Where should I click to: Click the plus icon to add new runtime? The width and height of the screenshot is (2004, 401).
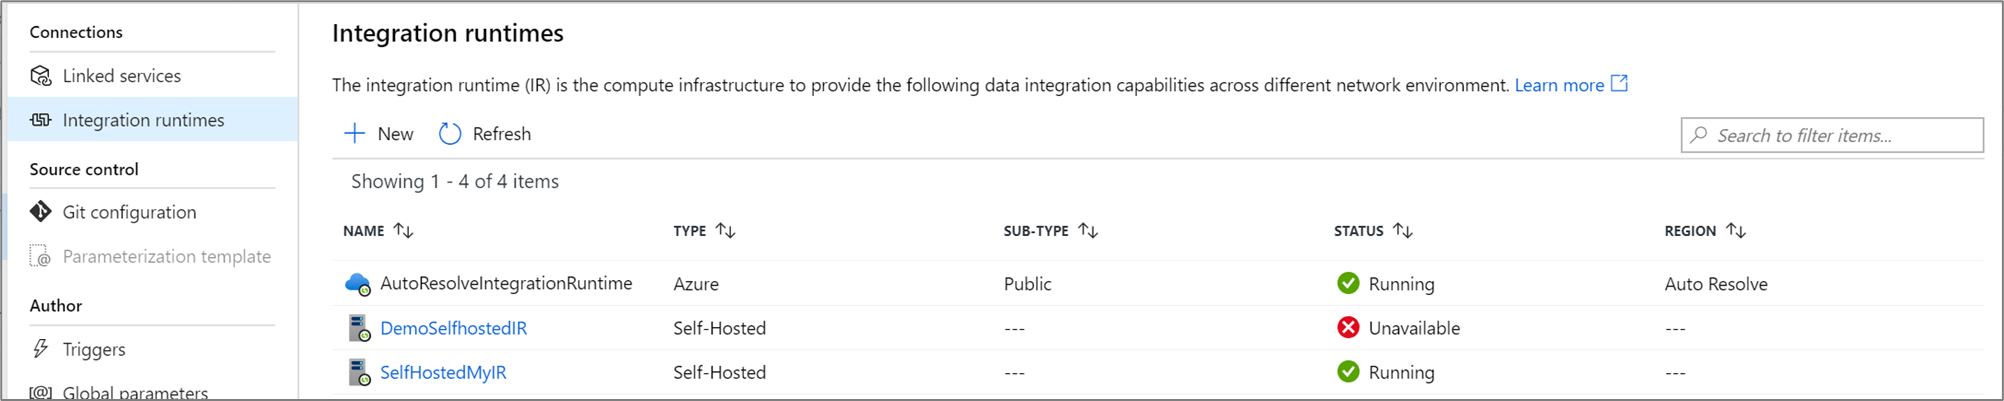[355, 134]
